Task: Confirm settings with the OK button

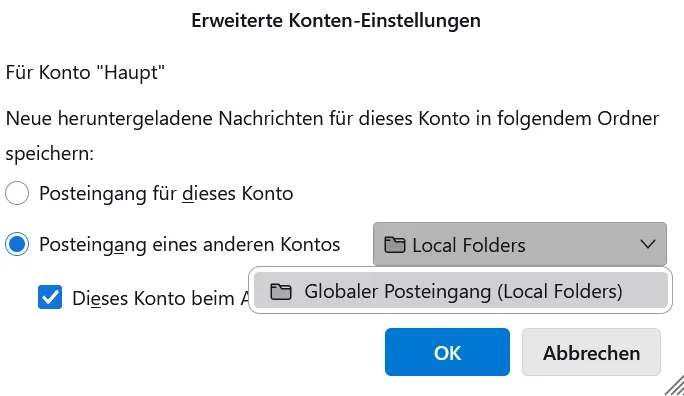Action: (x=447, y=352)
